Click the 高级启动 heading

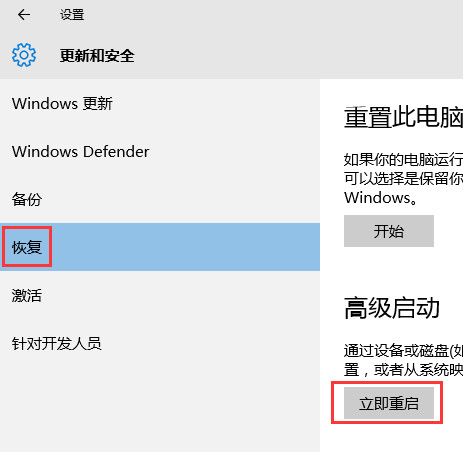392,308
